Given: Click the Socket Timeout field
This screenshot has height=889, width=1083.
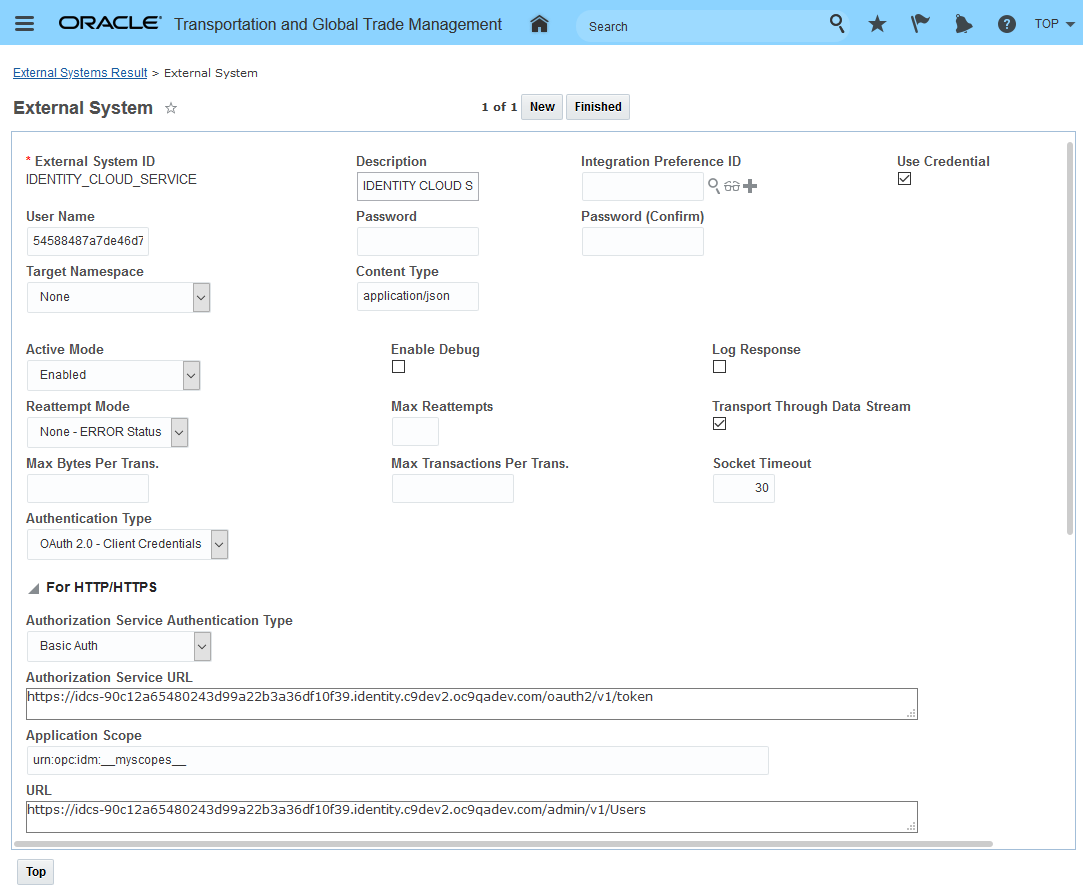Looking at the screenshot, I should (x=744, y=488).
